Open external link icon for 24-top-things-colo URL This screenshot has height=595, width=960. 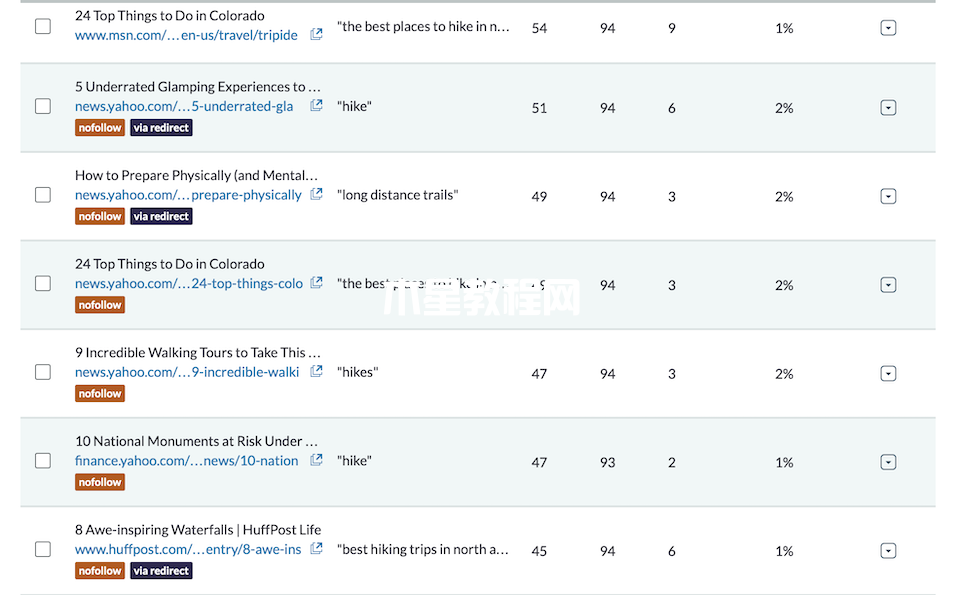click(x=316, y=283)
